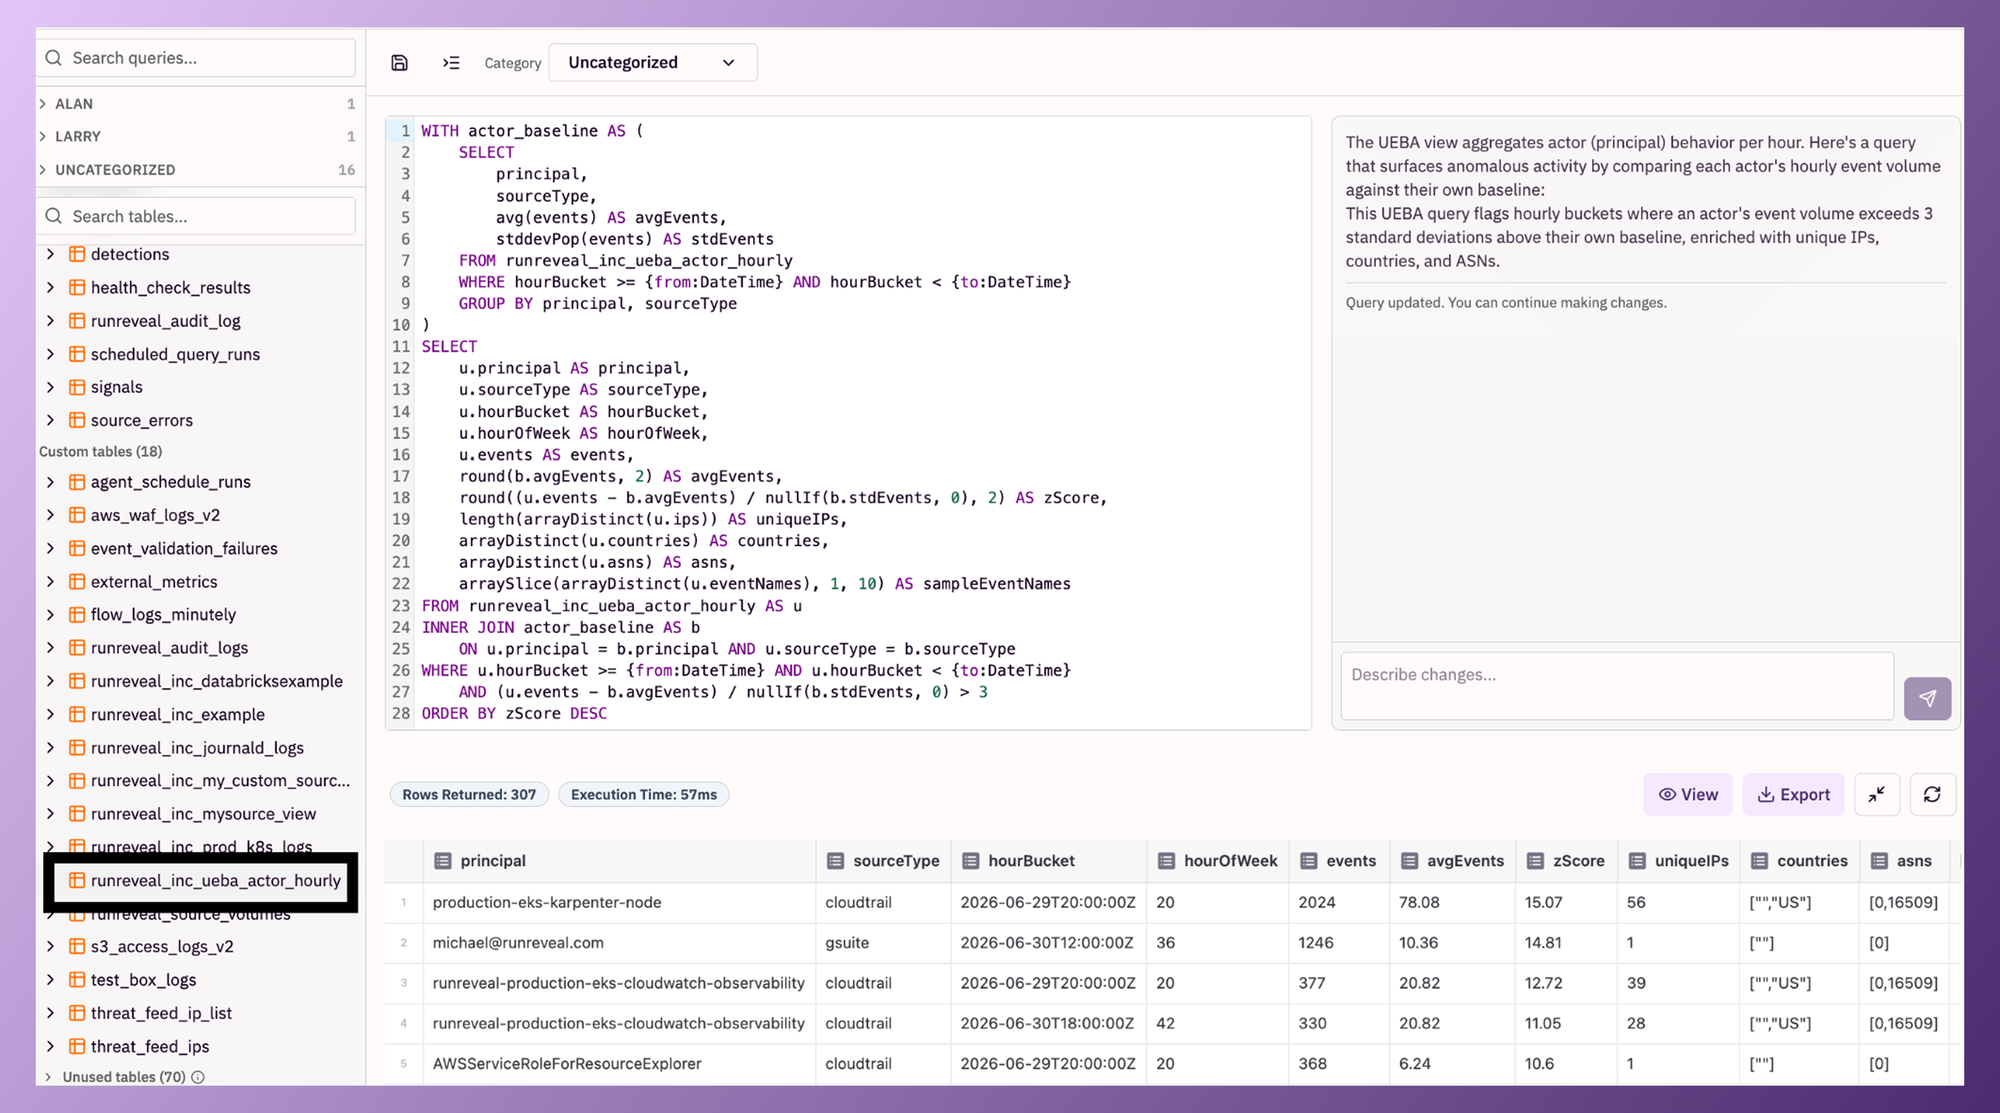The height and width of the screenshot is (1113, 2000).
Task: Select the runreveal_inc_journald_logs table
Action: coord(197,748)
